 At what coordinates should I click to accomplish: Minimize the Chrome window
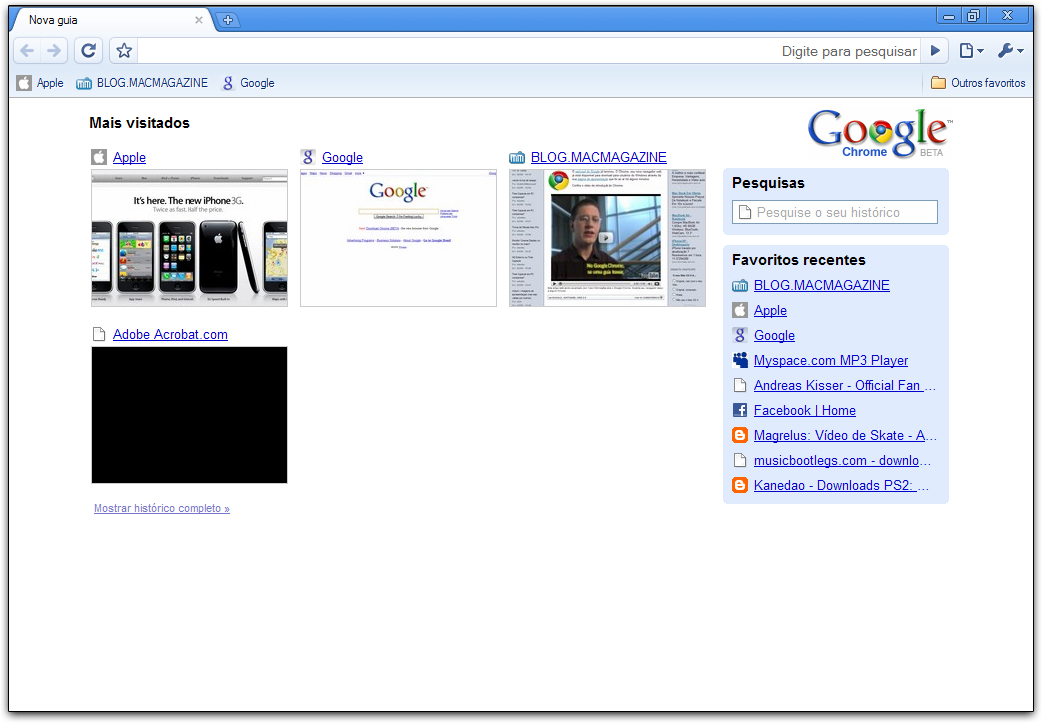(x=949, y=16)
